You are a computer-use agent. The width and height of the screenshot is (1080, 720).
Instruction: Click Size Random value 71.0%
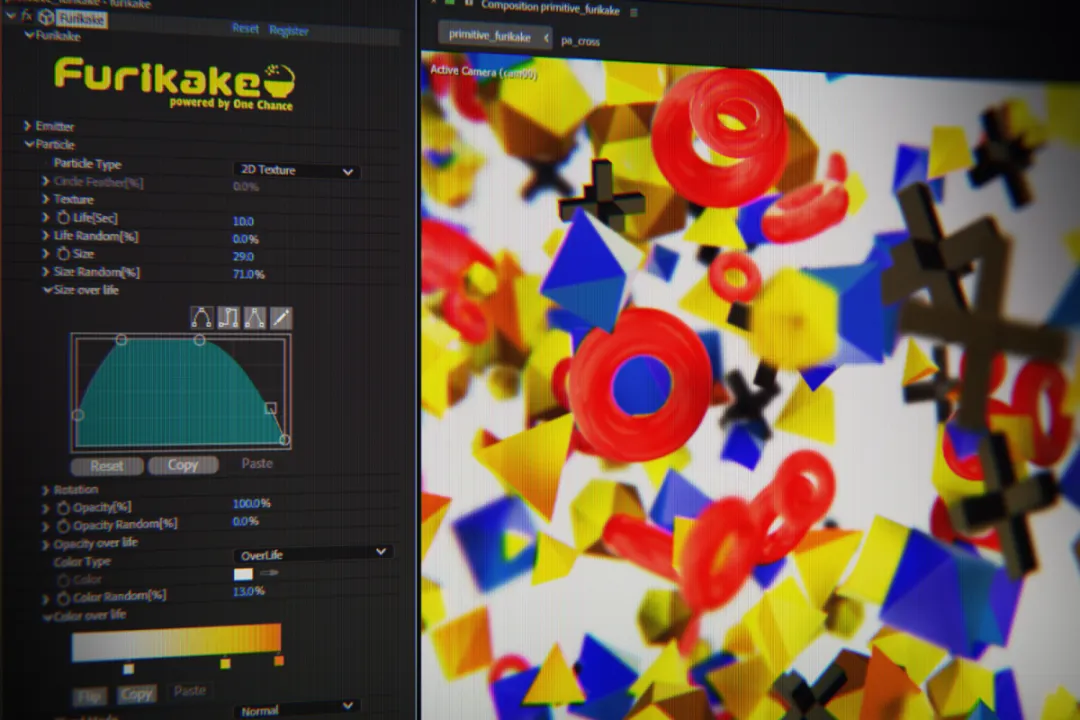(x=249, y=274)
